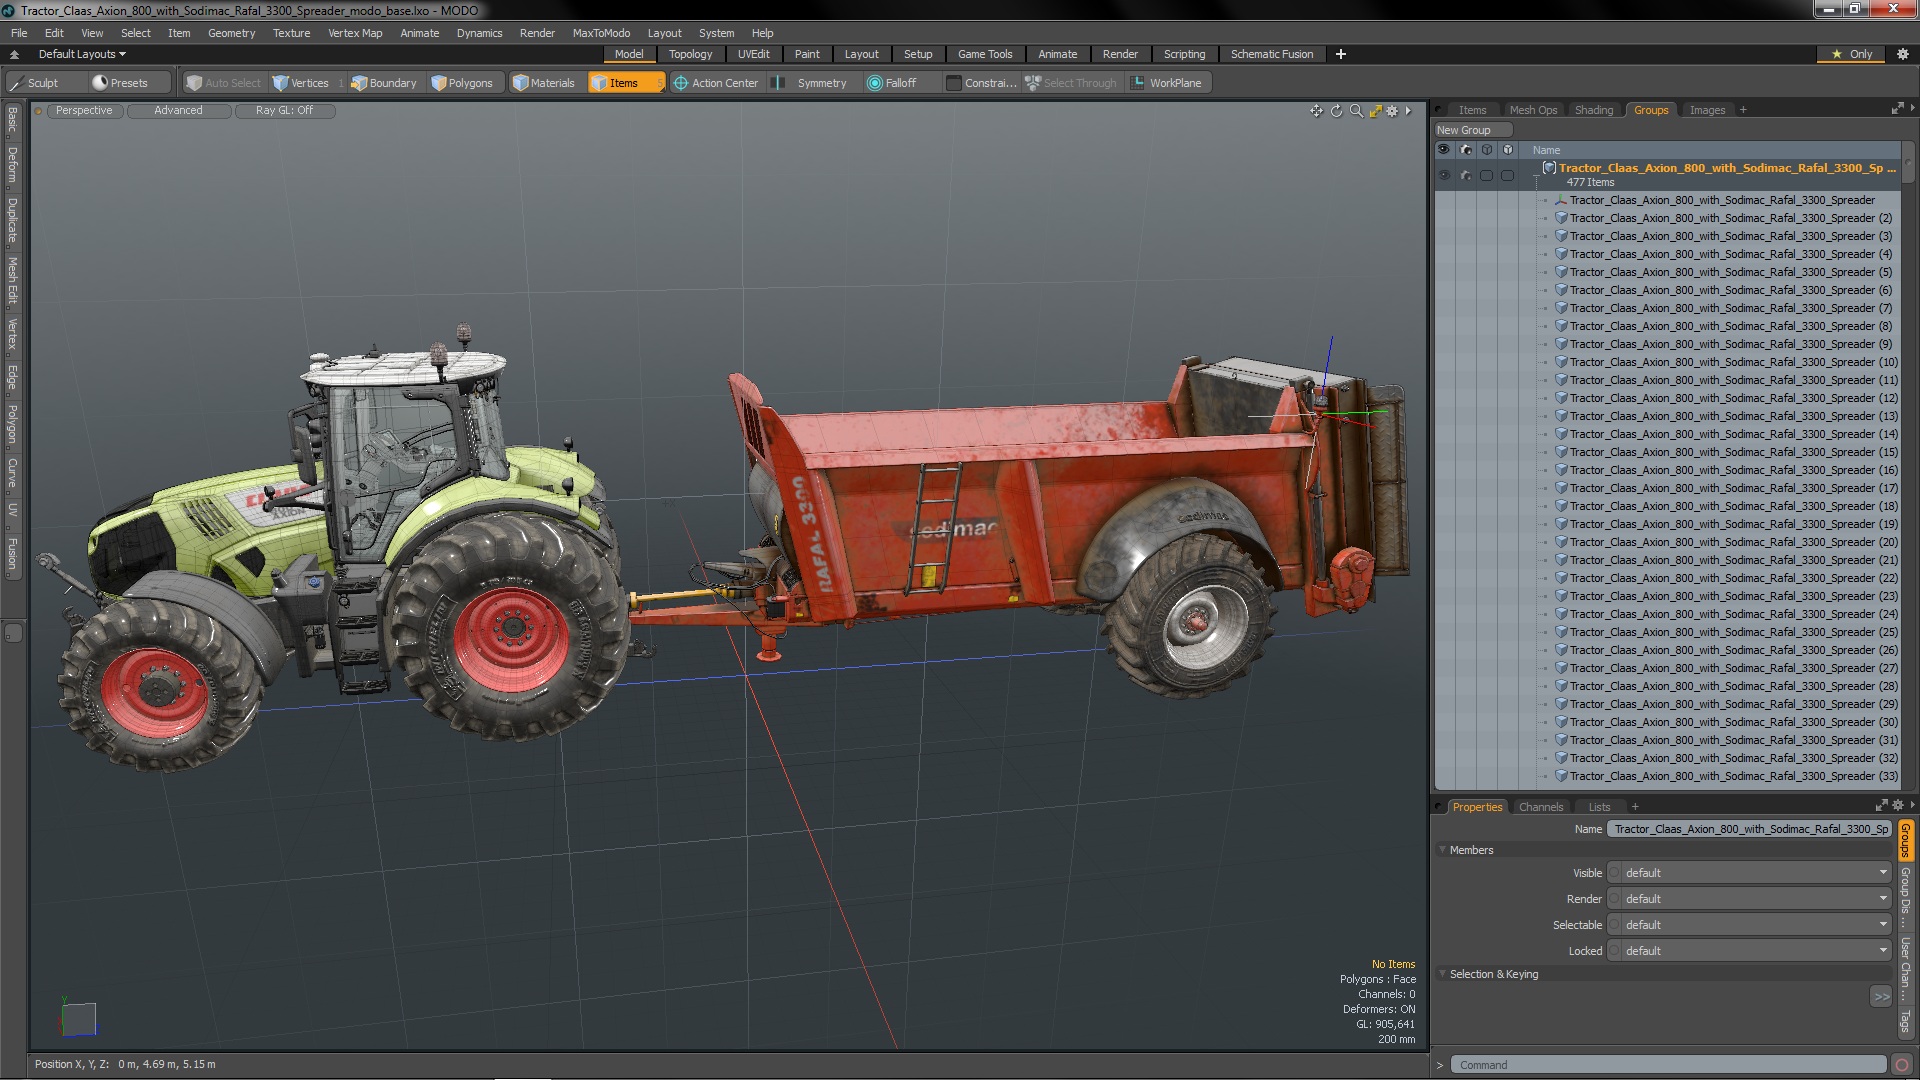Activate the Items selection mode
The height and width of the screenshot is (1080, 1920).
(x=626, y=83)
